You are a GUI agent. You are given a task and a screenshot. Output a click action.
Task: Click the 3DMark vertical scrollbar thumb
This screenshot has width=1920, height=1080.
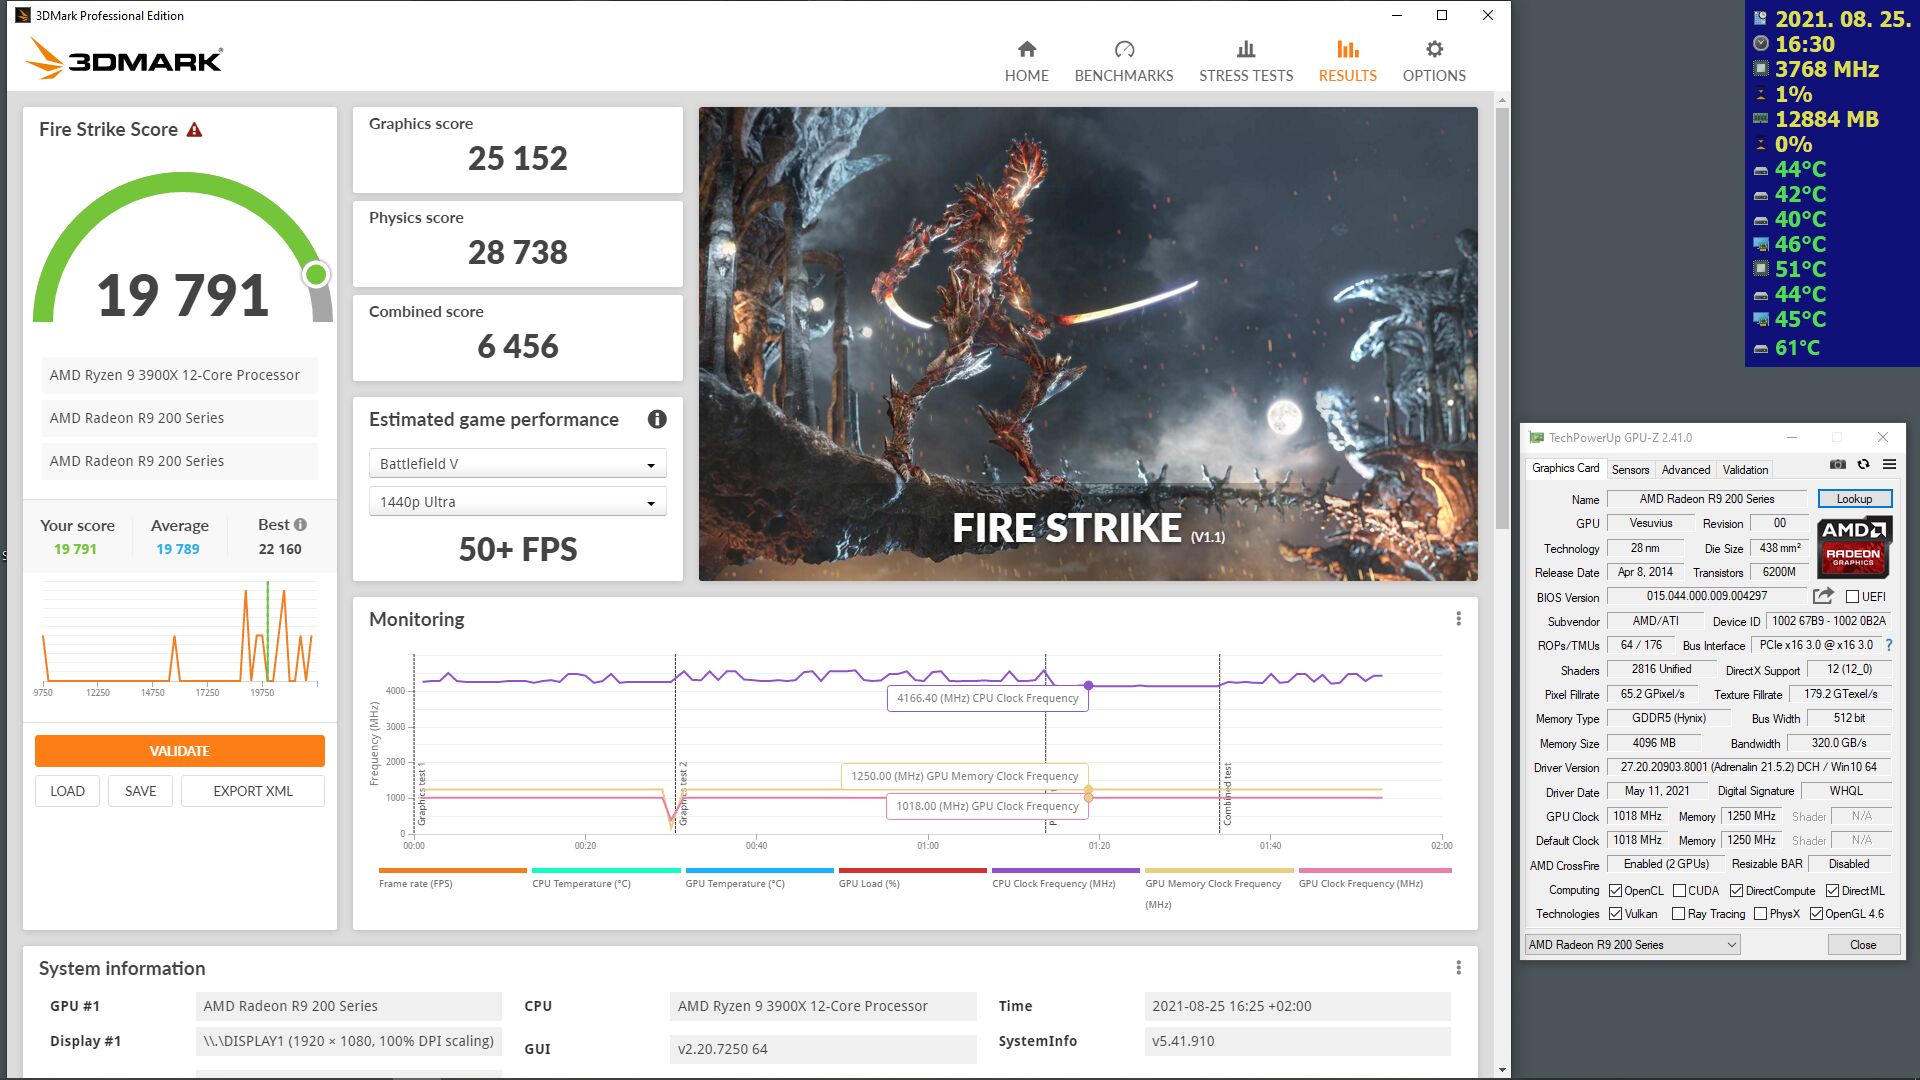(x=1502, y=318)
